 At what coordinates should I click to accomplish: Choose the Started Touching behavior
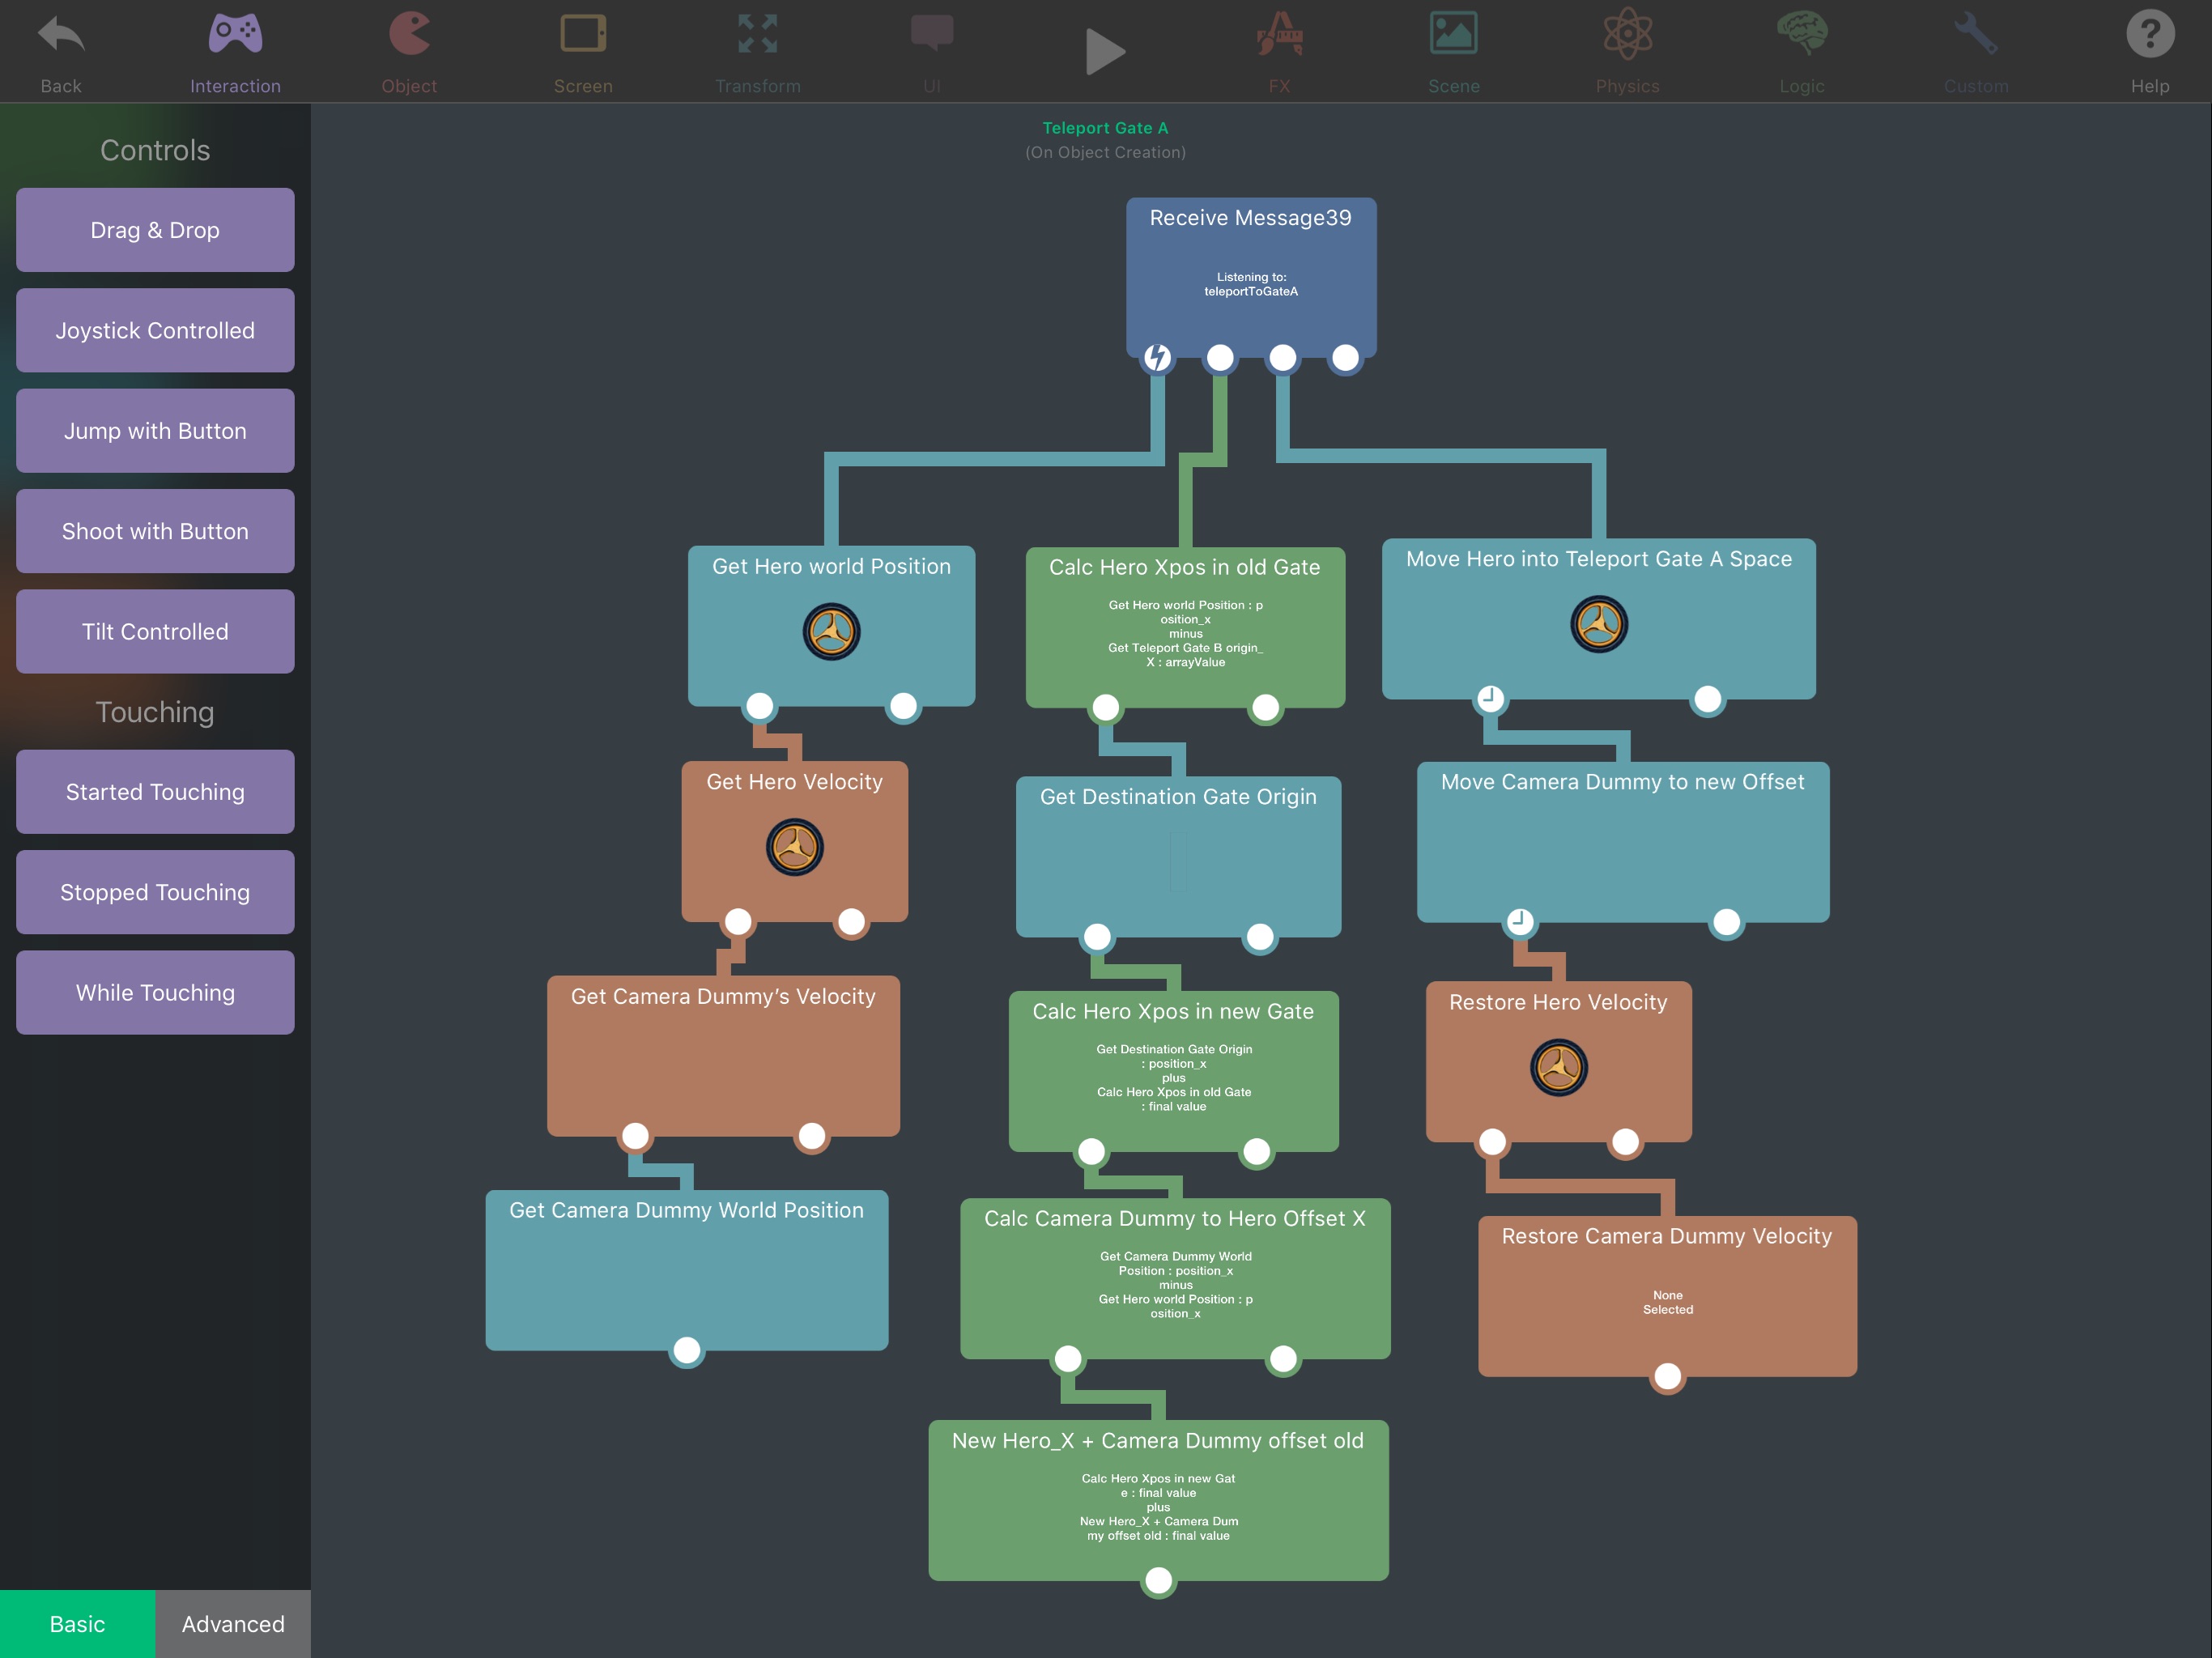click(155, 792)
